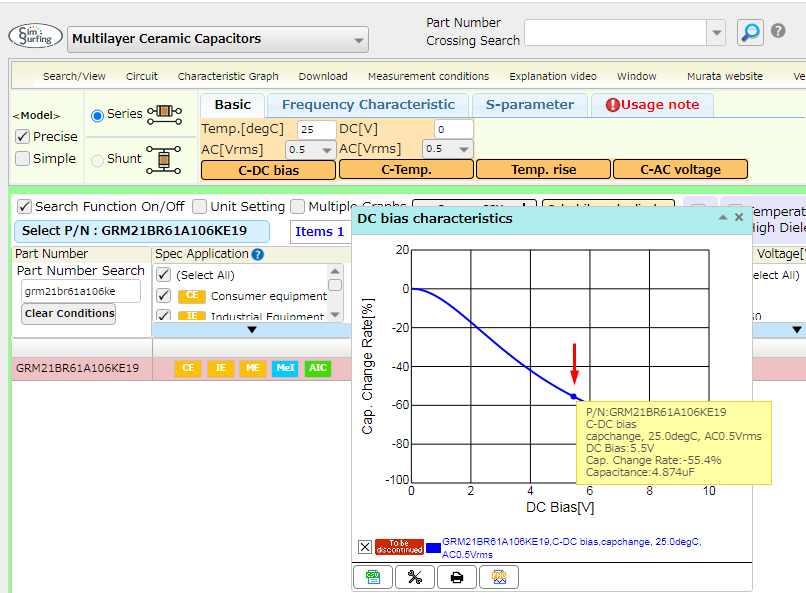Image resolution: width=806 pixels, height=593 pixels.
Task: Toggle the Precise model checkbox
Action: (22, 136)
